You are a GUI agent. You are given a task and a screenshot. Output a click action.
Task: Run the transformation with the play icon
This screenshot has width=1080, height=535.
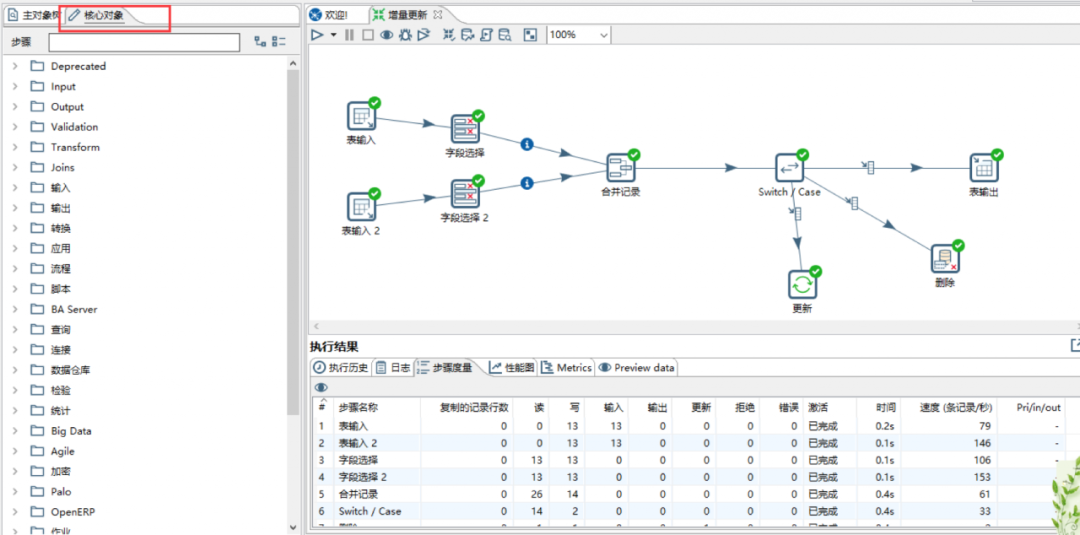click(x=317, y=34)
